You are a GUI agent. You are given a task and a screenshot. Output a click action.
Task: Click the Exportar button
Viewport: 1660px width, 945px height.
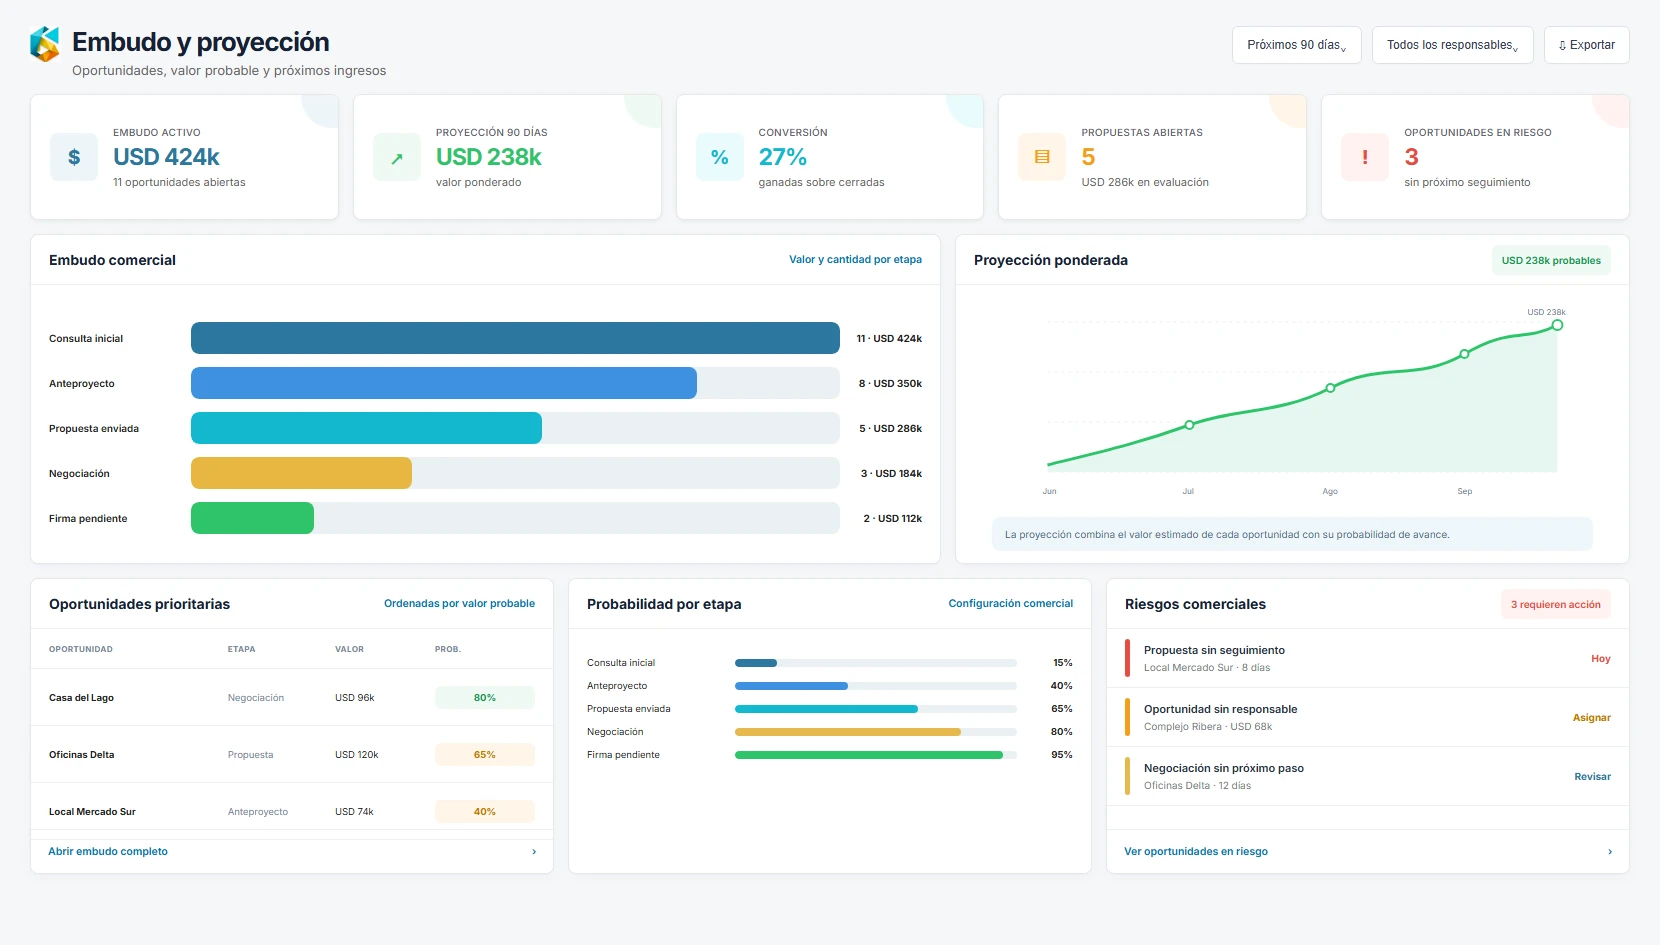coord(1586,45)
